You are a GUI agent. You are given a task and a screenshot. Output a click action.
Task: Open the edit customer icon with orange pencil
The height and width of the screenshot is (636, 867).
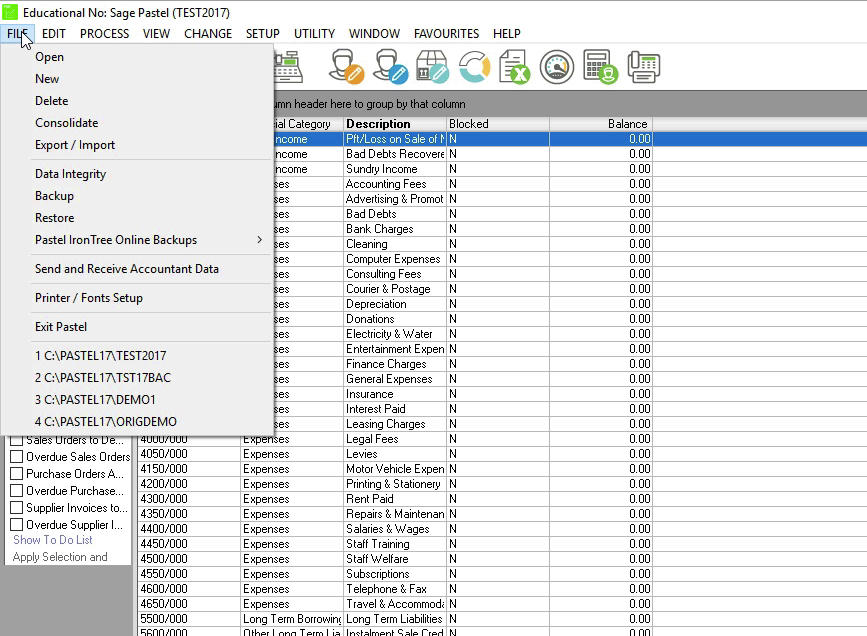click(x=346, y=67)
